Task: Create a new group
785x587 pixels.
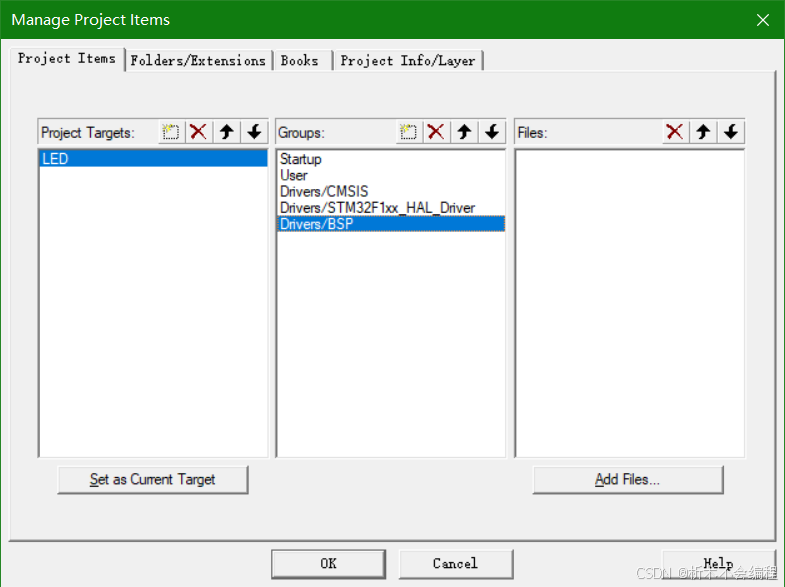Action: point(409,132)
